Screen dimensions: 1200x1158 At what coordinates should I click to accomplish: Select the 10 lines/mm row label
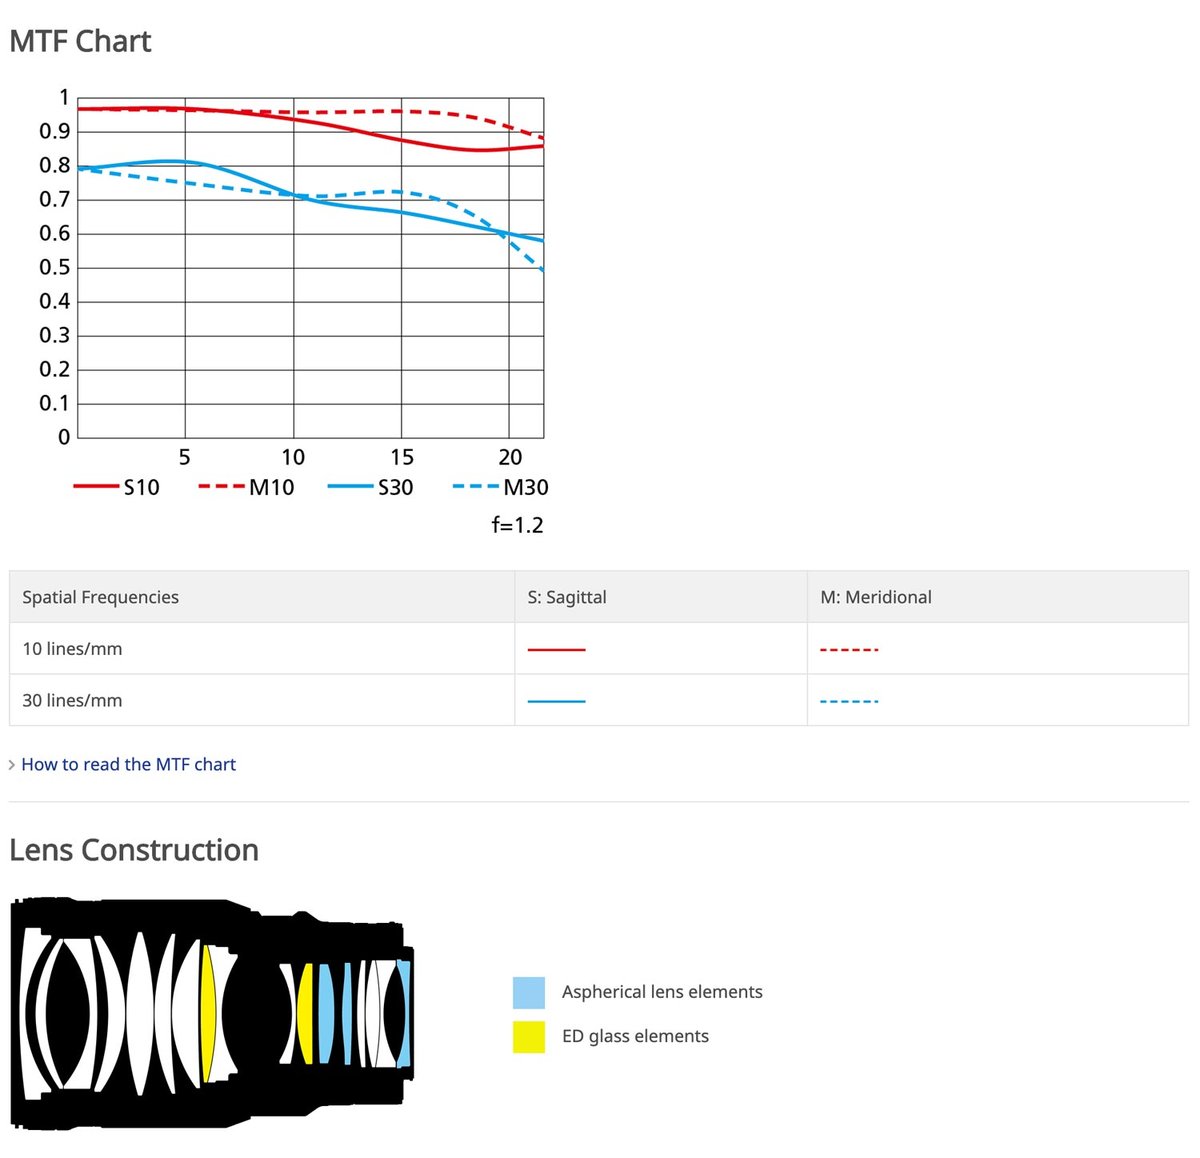tap(72, 649)
